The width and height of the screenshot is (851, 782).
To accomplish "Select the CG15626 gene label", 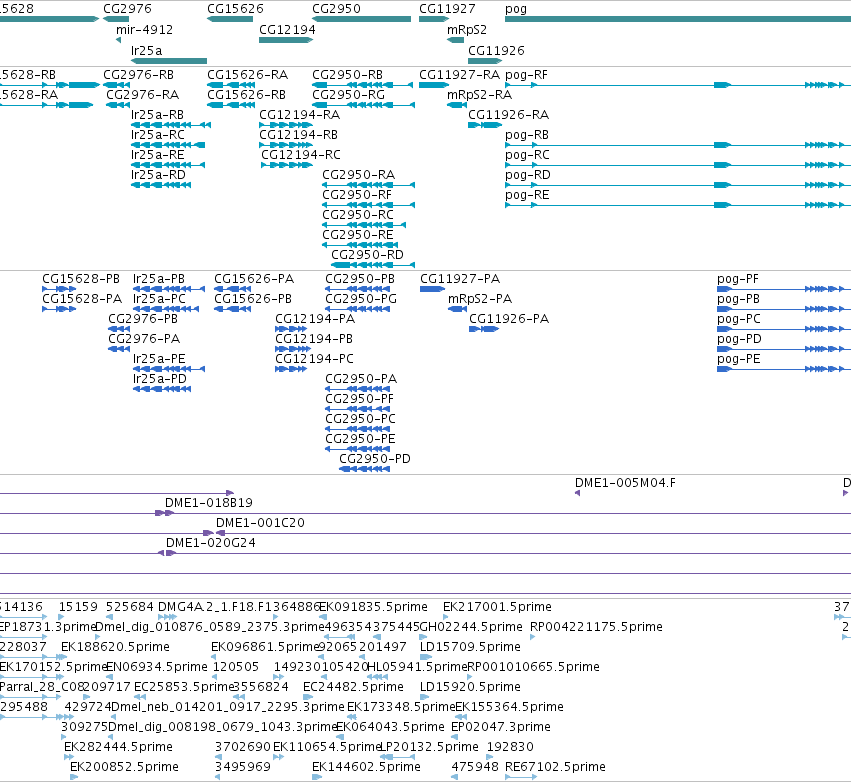I will pyautogui.click(x=235, y=9).
